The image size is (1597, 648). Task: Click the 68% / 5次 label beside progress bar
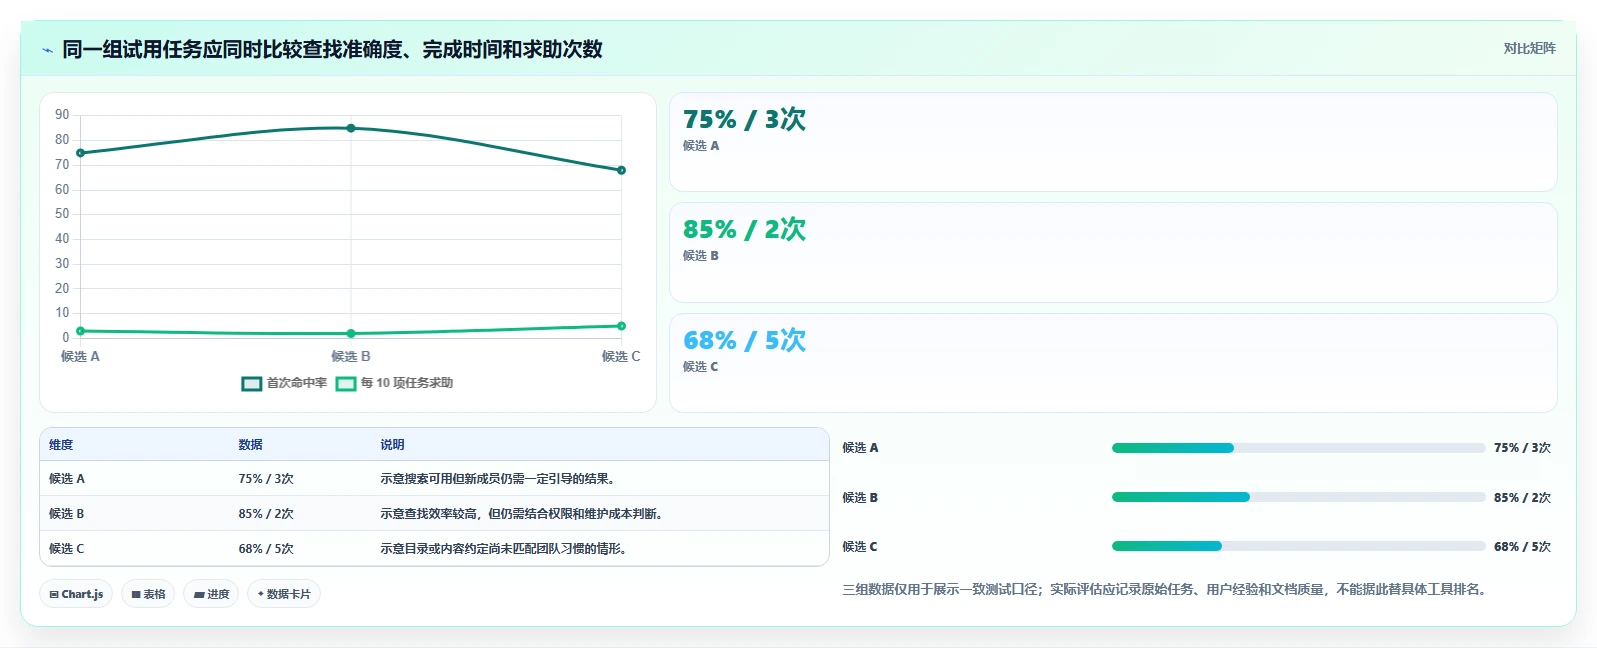pyautogui.click(x=1522, y=547)
